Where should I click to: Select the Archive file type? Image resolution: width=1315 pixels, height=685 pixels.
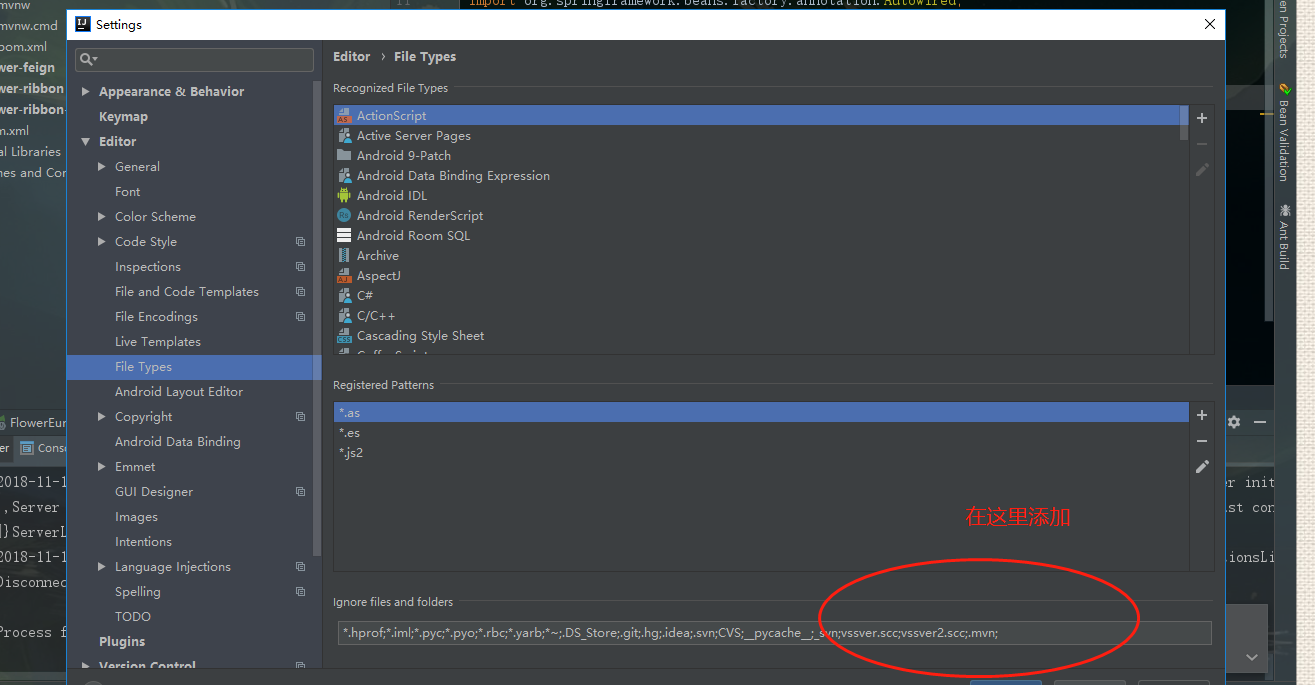(x=377, y=256)
